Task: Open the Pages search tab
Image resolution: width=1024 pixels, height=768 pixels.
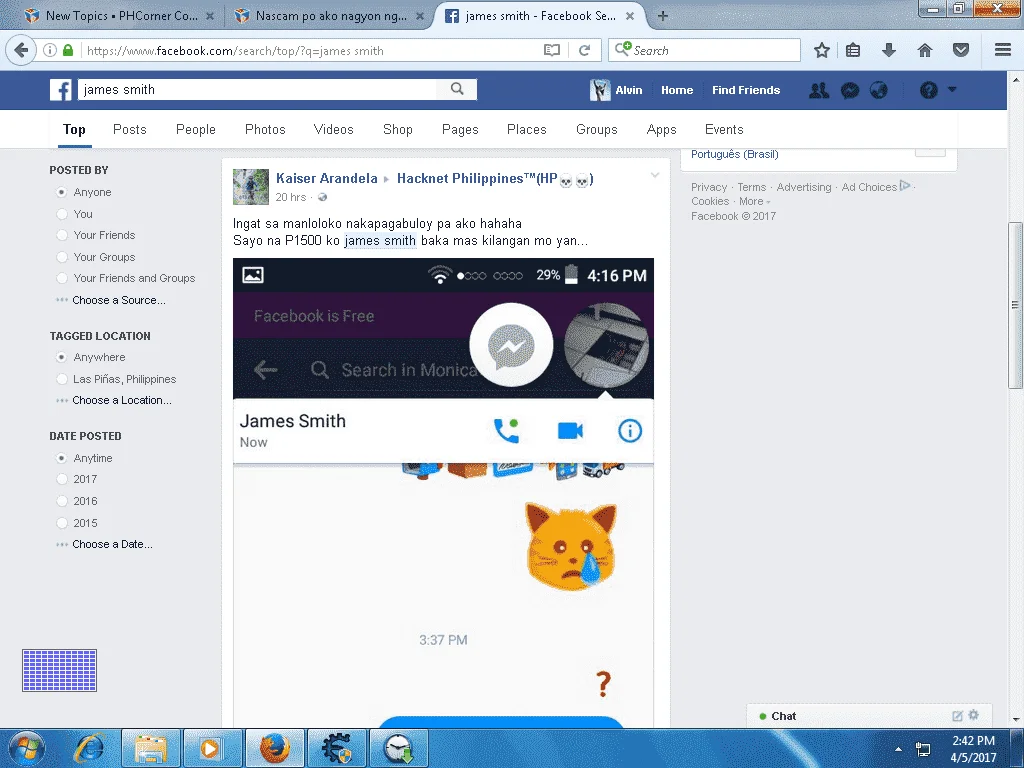Action: 460,129
